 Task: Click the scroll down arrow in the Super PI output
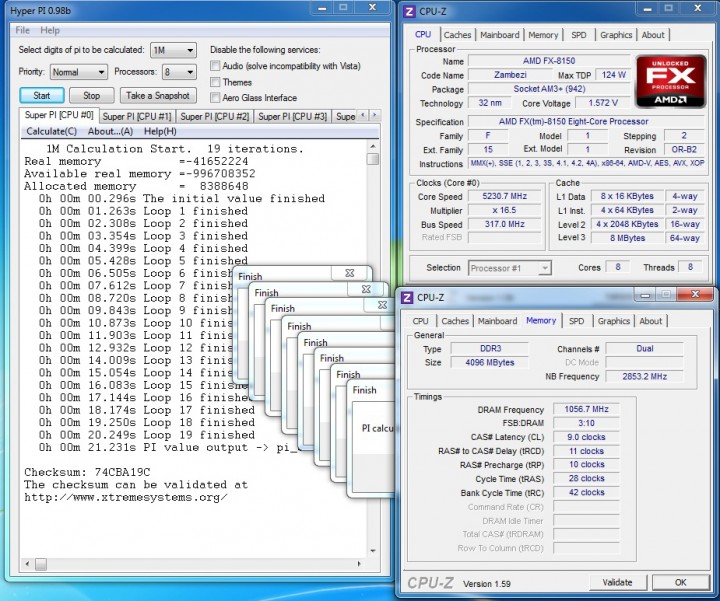[373, 550]
